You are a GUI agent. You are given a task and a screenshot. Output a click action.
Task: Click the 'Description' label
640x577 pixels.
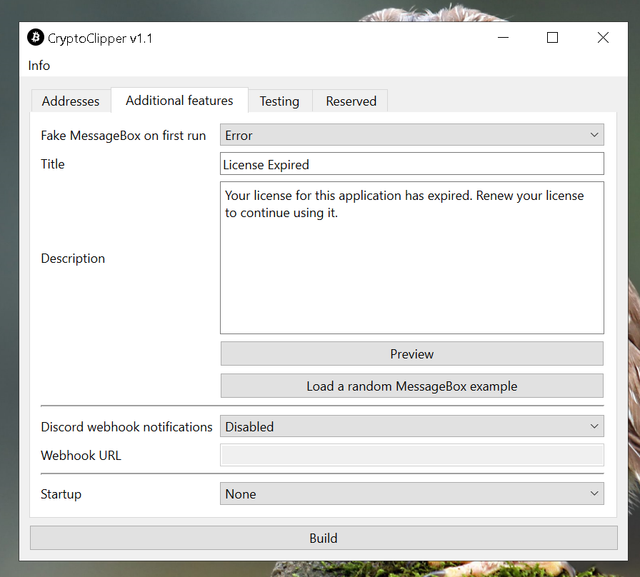pyautogui.click(x=73, y=258)
